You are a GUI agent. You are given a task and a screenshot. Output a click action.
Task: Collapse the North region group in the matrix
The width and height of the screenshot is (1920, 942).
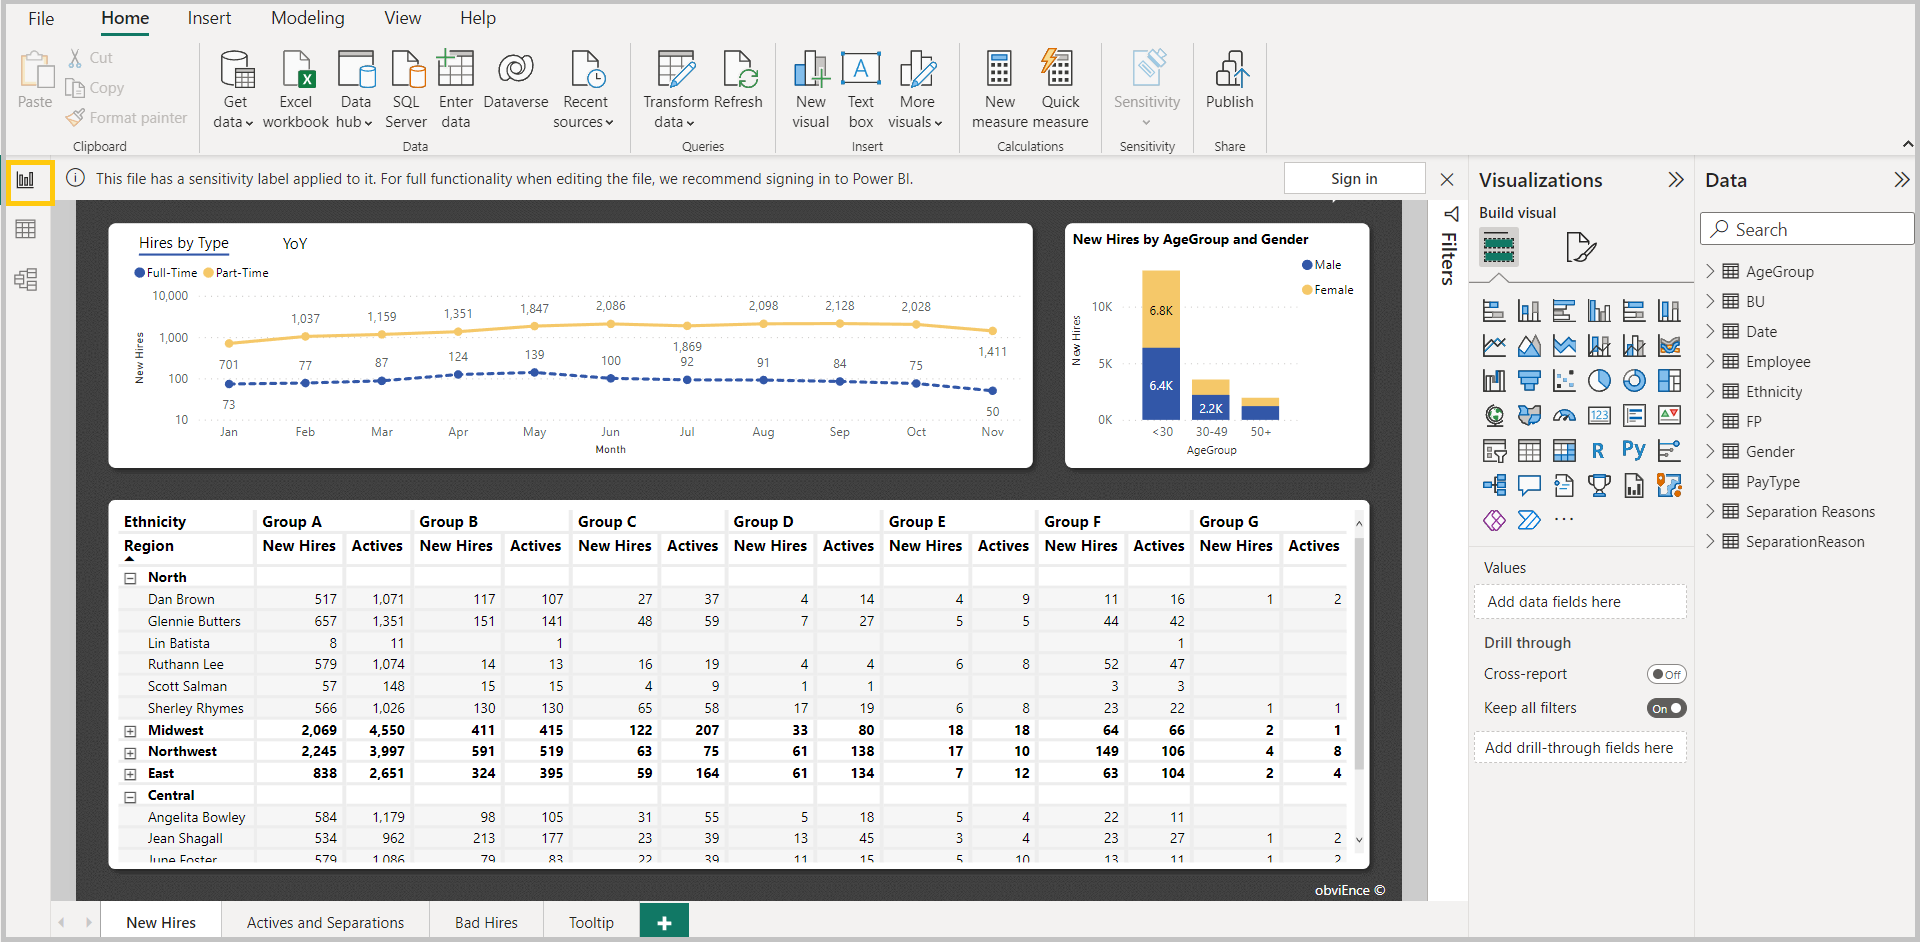131,576
